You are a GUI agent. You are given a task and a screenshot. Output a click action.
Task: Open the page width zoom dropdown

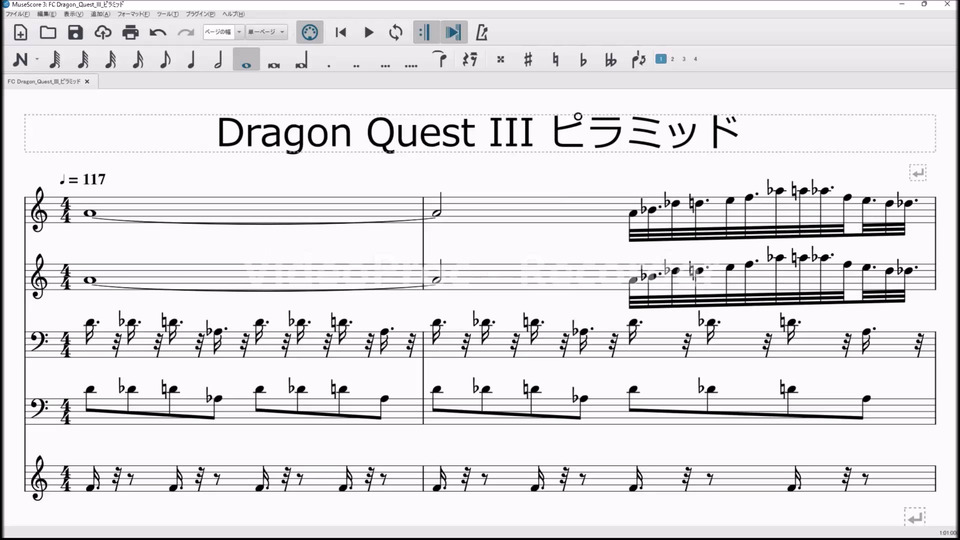click(x=223, y=32)
